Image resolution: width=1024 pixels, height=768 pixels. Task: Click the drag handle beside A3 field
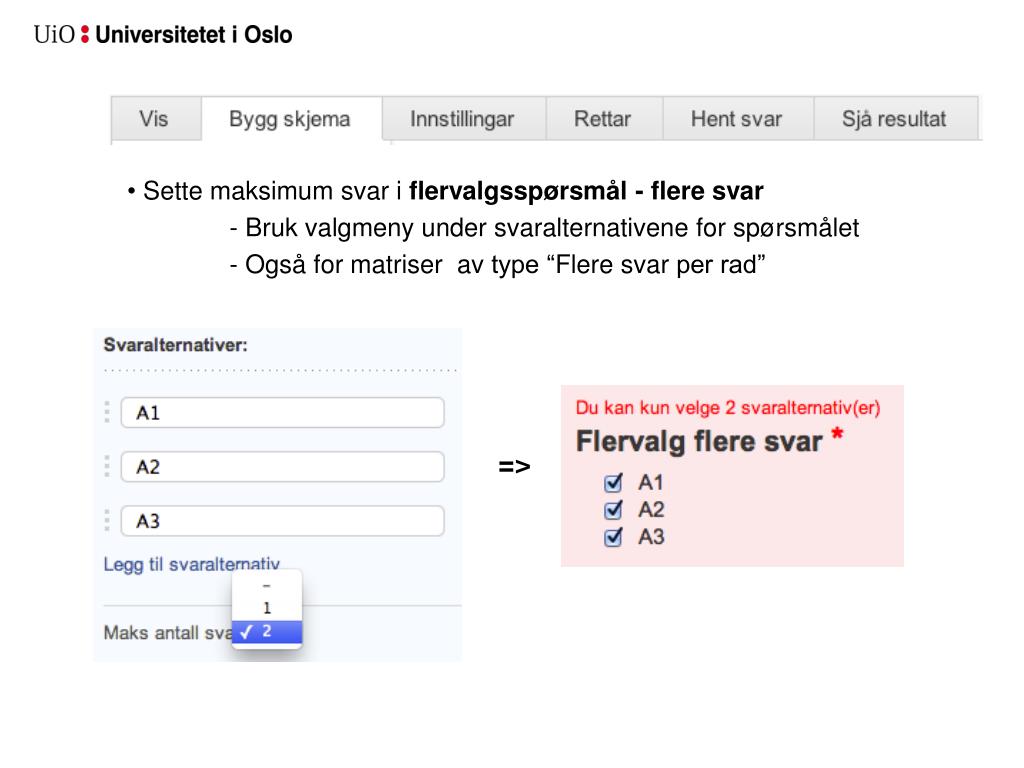click(107, 520)
